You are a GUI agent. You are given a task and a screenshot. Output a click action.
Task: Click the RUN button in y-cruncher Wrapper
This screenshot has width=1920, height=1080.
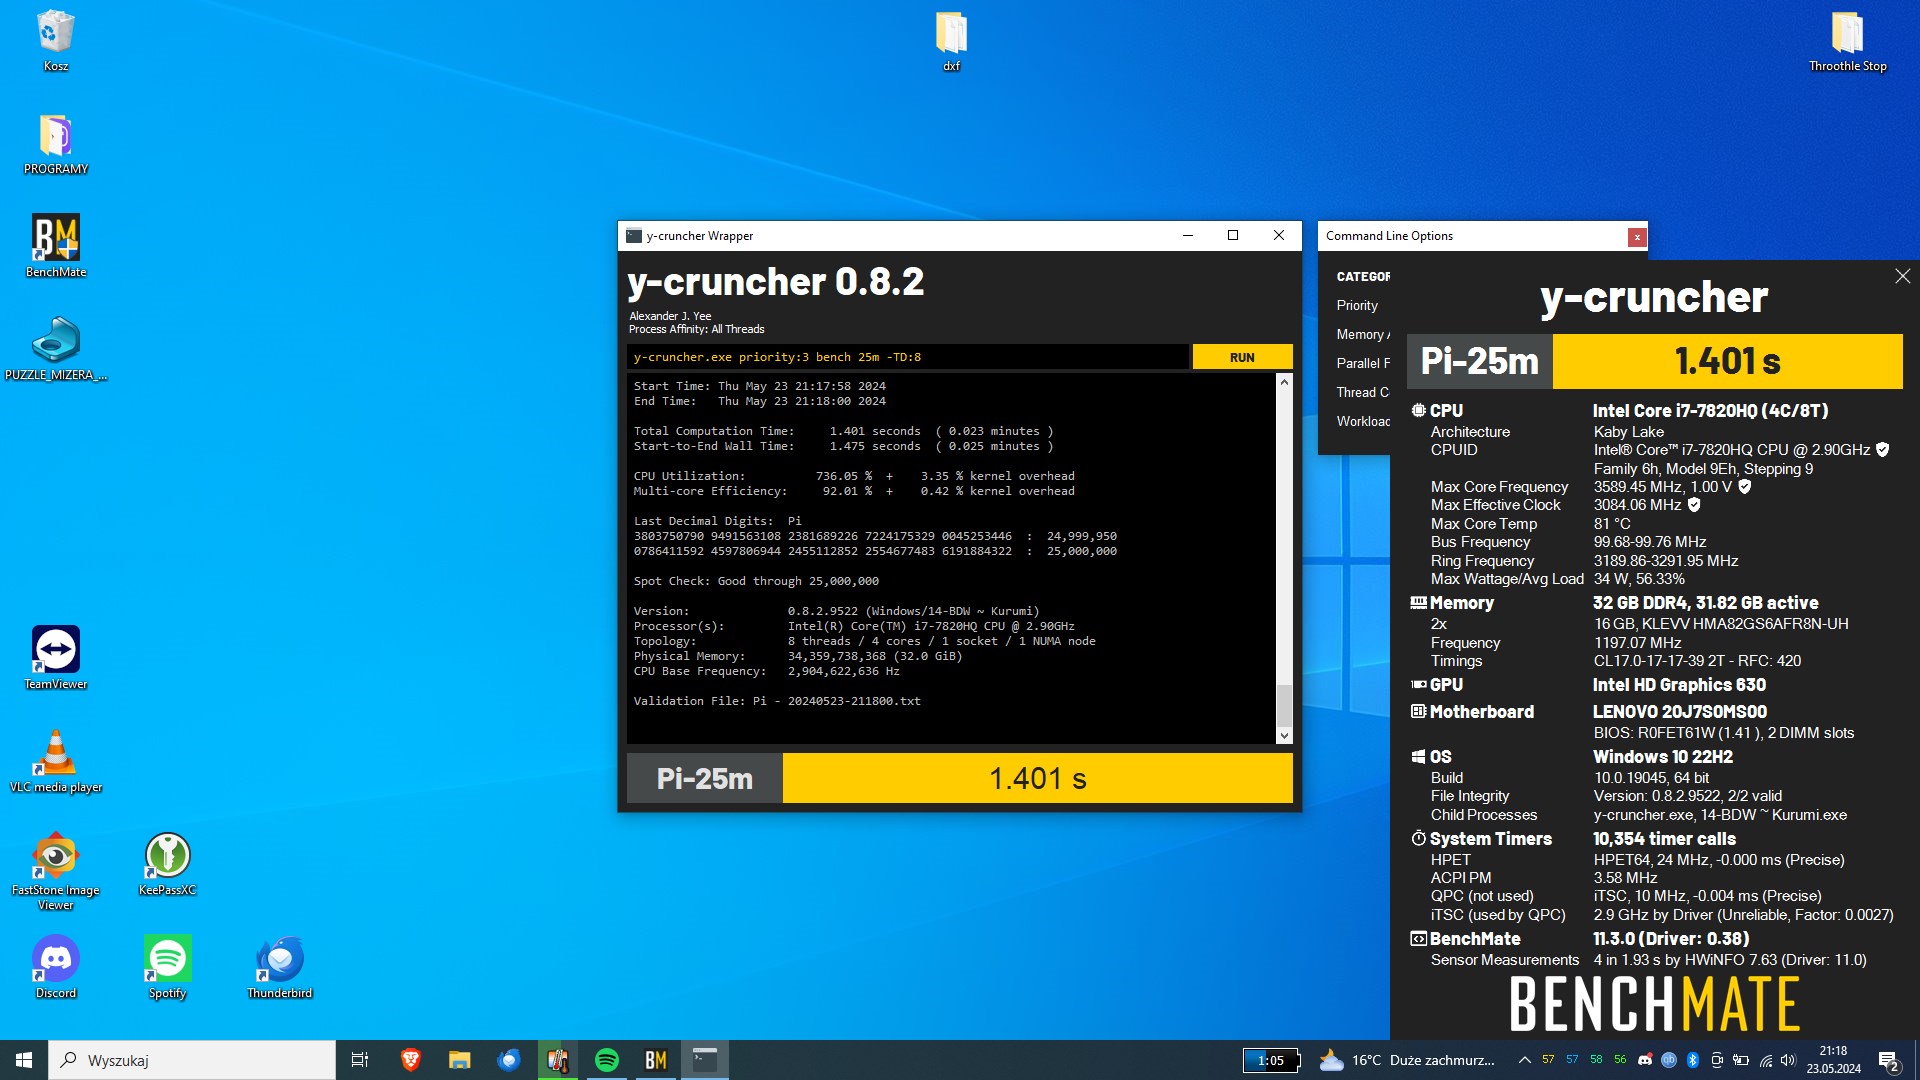pos(1242,357)
